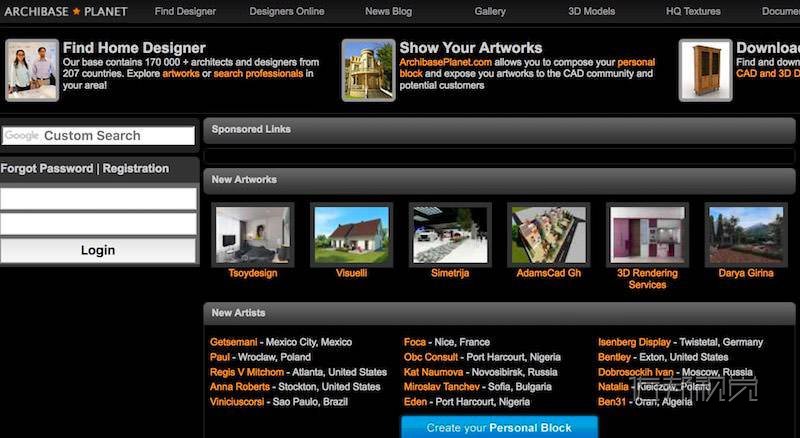The width and height of the screenshot is (800, 438).
Task: Click the Show Your Artworks house icon
Action: 368,70
